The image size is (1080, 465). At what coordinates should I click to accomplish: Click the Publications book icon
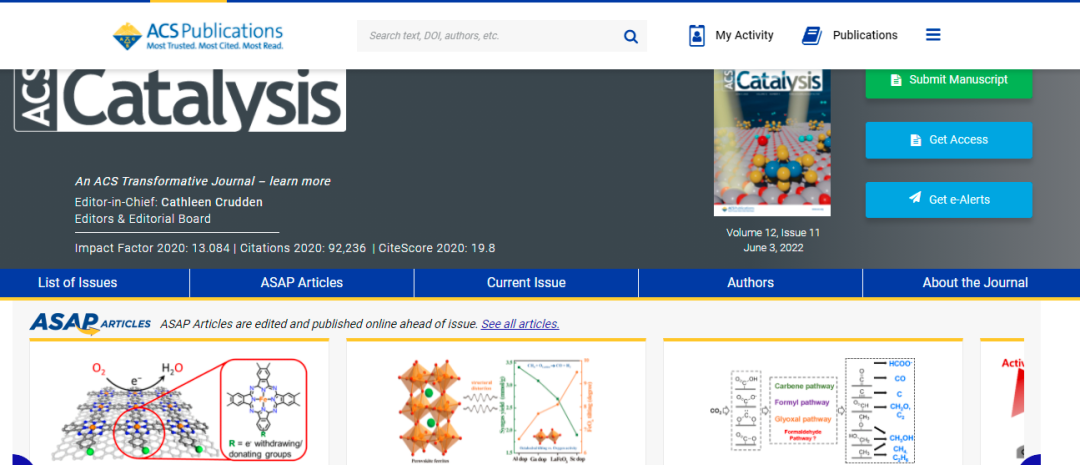[x=811, y=35]
